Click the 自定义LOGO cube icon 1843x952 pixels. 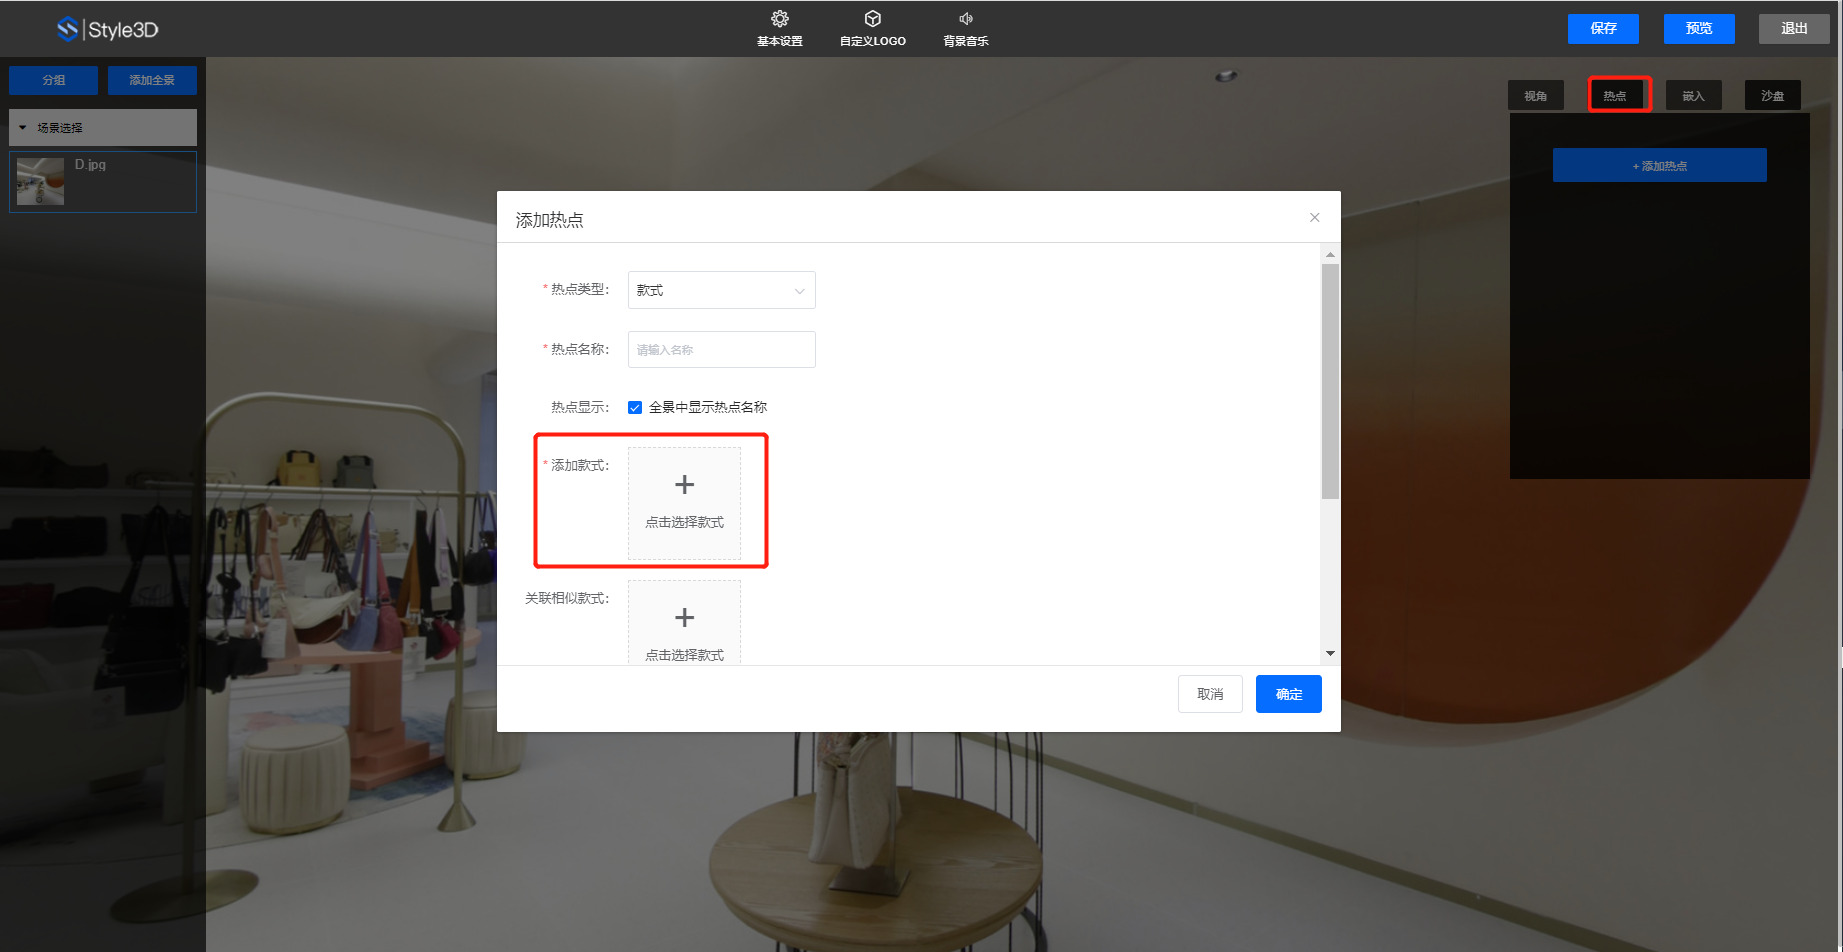click(872, 19)
